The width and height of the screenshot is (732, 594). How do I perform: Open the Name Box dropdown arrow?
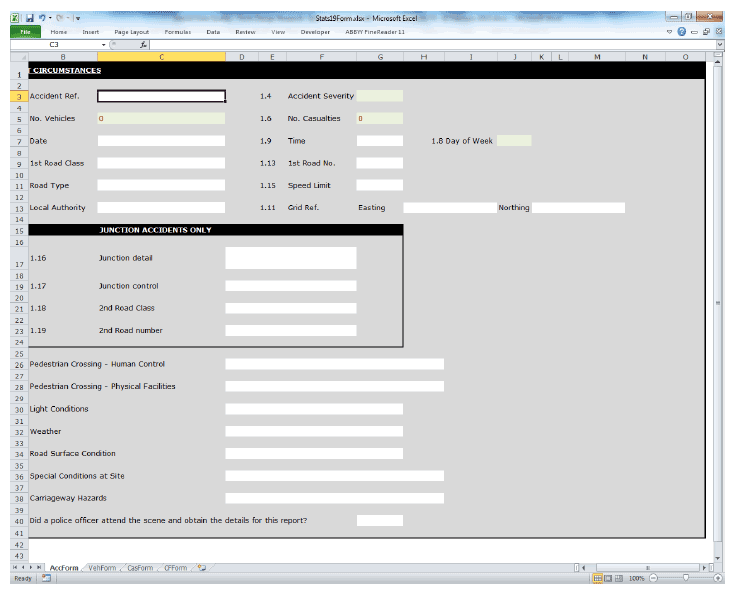pos(103,45)
